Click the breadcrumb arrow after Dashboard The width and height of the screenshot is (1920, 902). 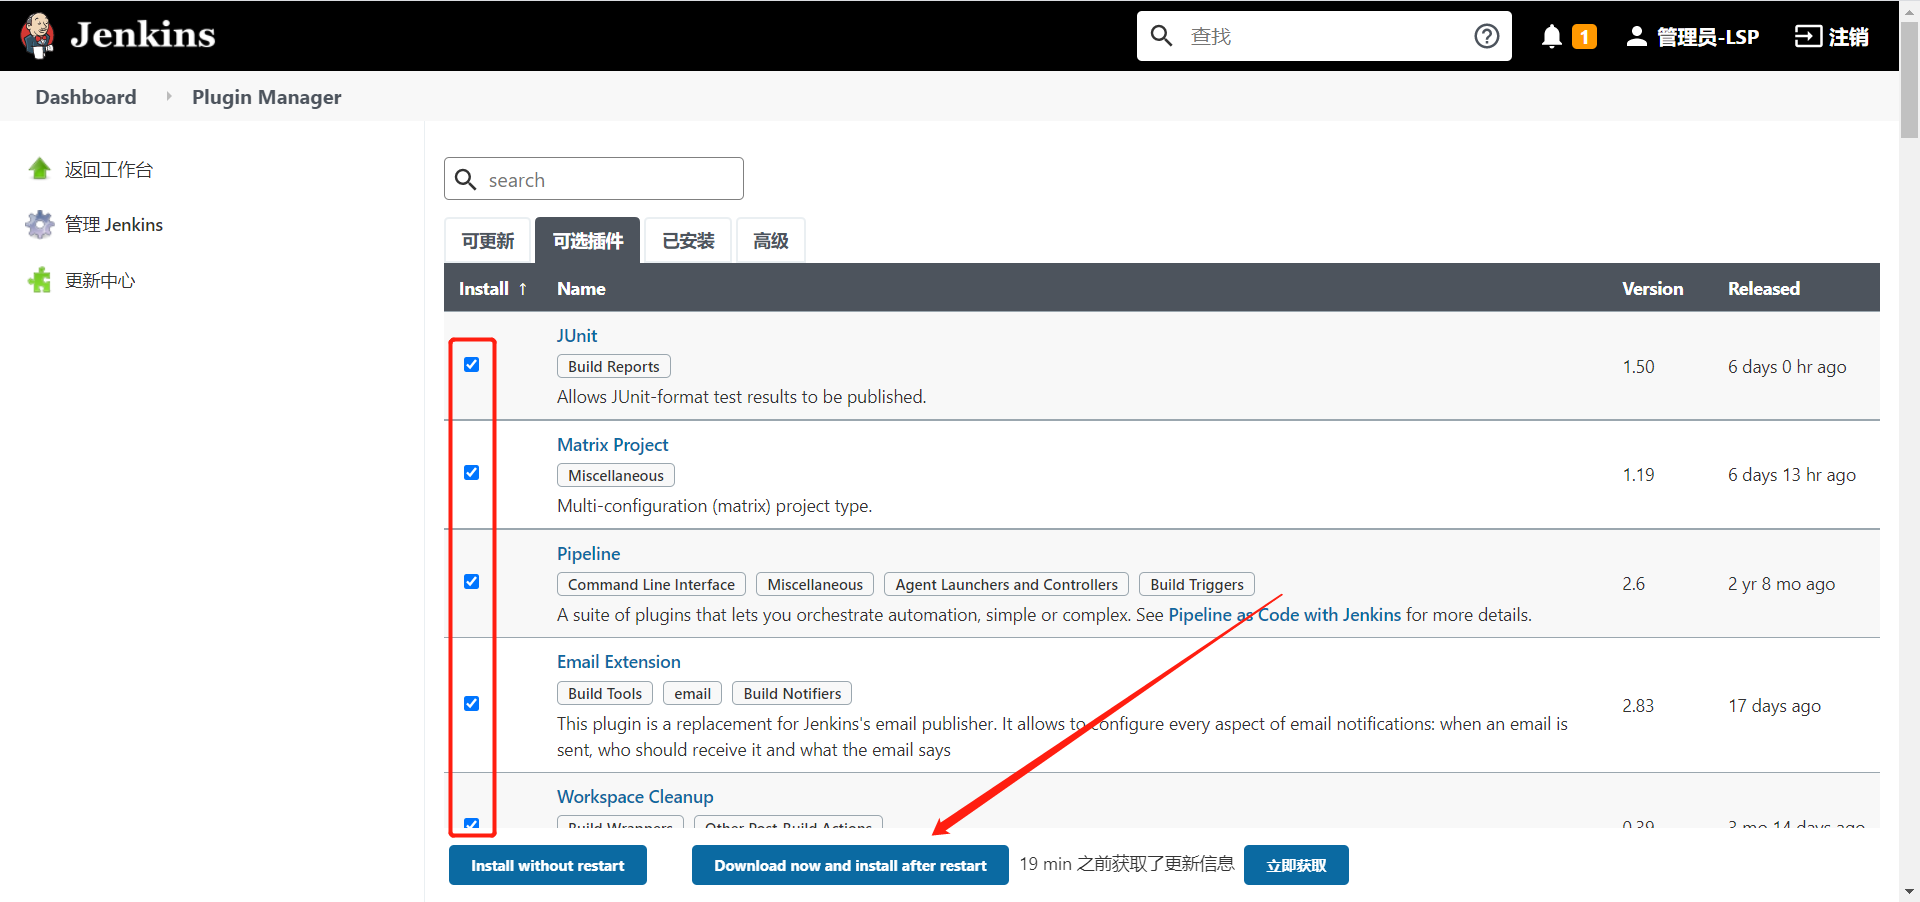click(168, 96)
